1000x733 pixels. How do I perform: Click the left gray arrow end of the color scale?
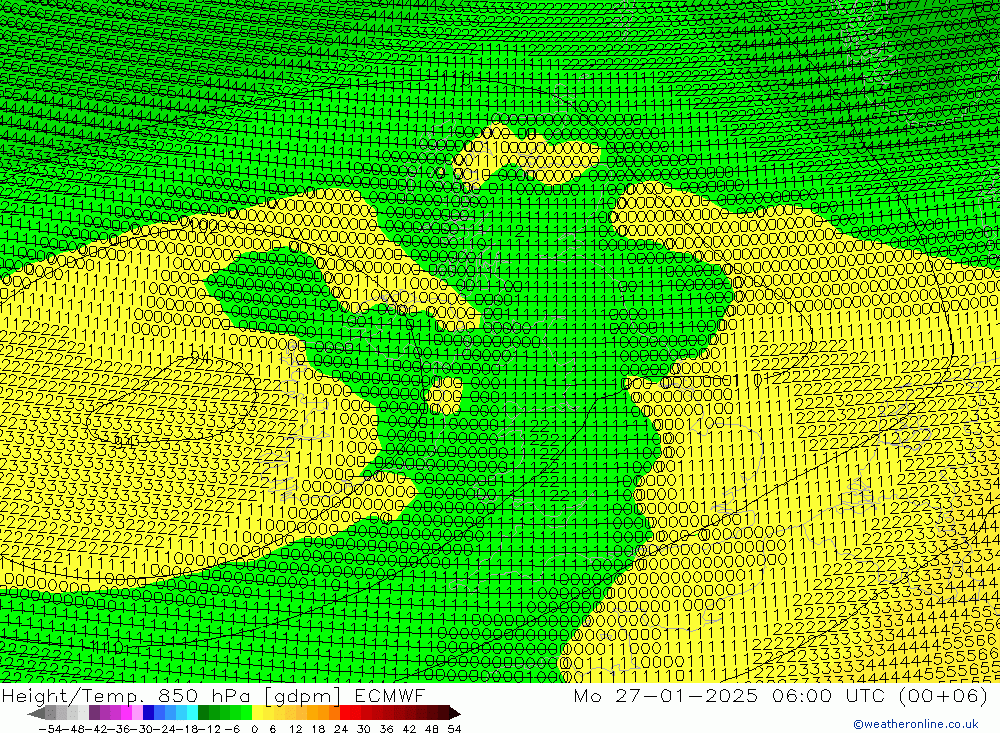coord(36,713)
